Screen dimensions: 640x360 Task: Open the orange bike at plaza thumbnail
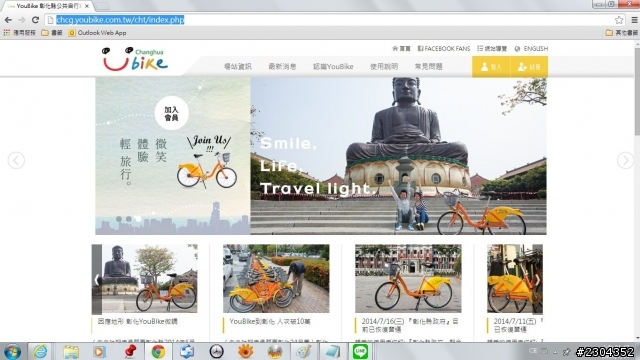click(x=408, y=278)
